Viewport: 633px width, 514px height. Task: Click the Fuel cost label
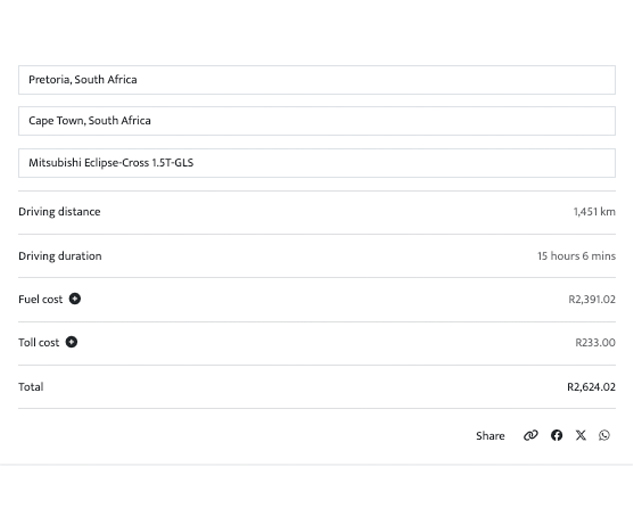click(x=40, y=299)
